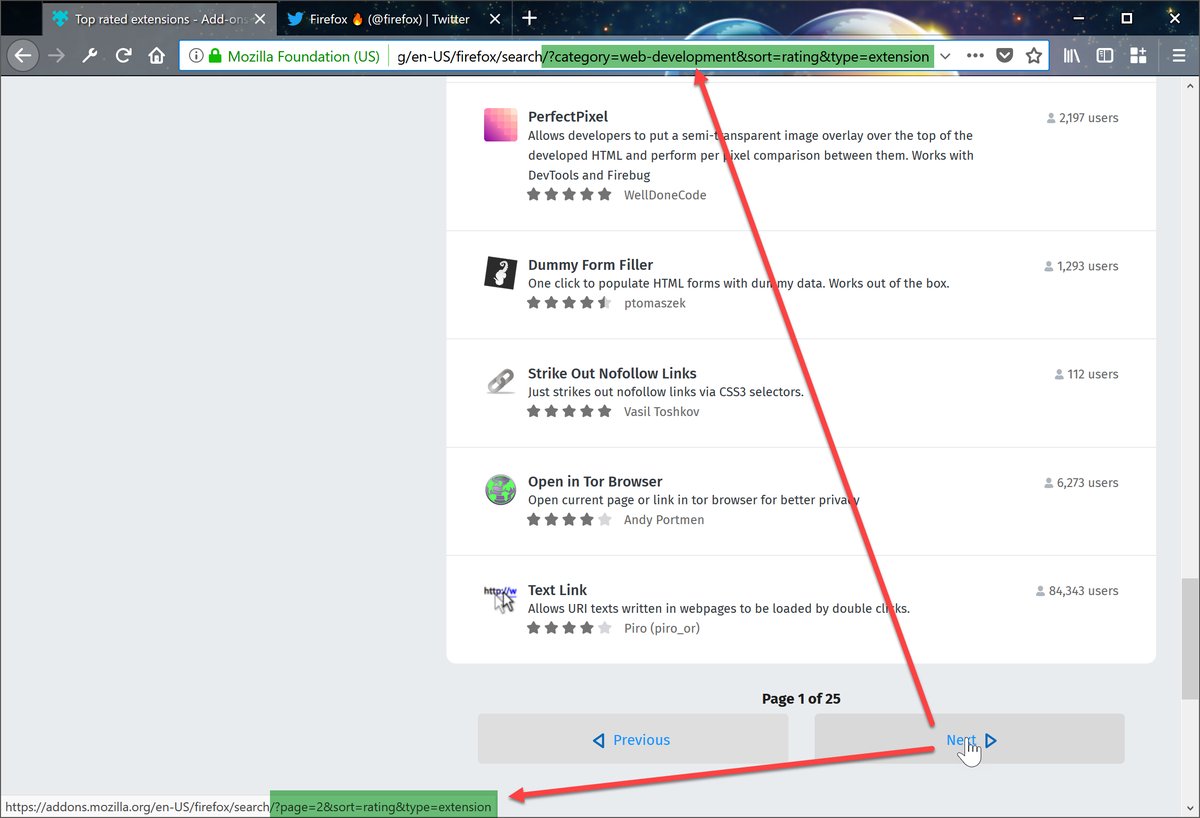Reload the current page

coord(123,56)
